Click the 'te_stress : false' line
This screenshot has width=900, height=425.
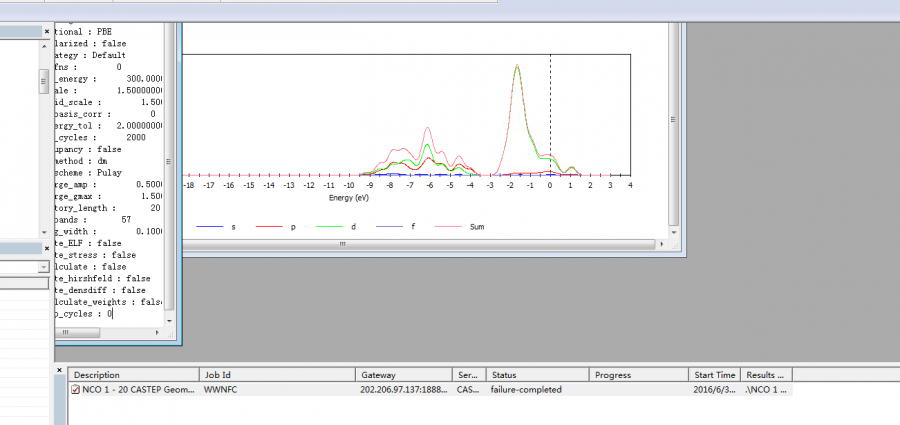pos(96,255)
